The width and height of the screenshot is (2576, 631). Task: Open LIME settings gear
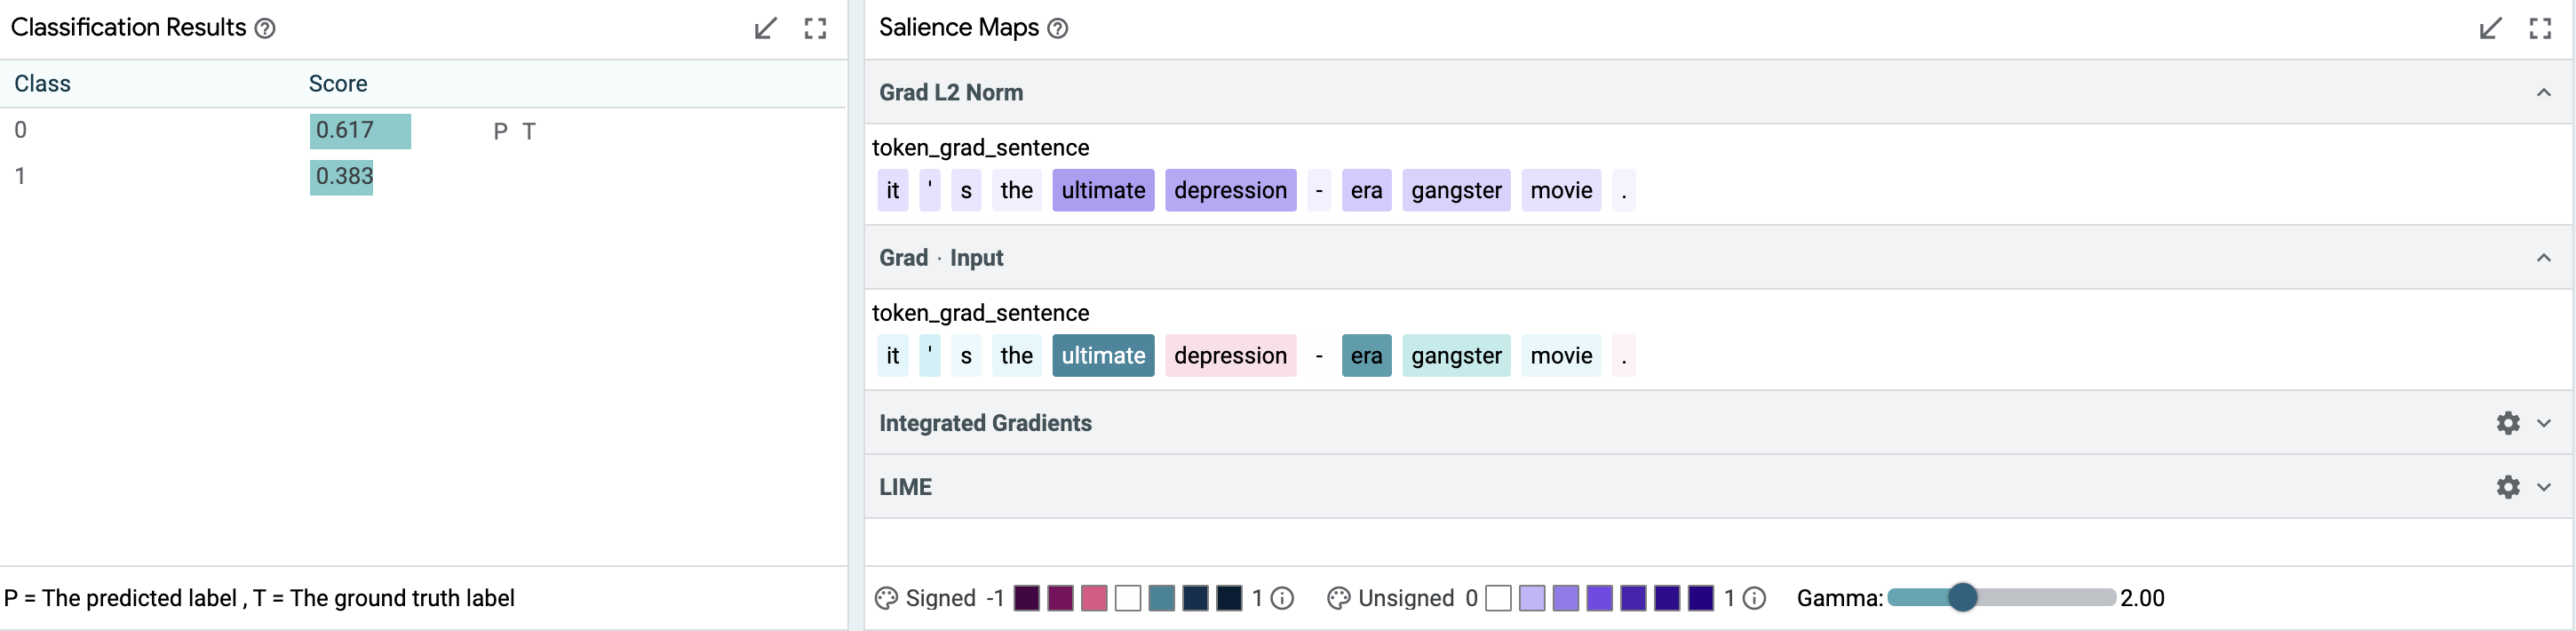(2508, 487)
